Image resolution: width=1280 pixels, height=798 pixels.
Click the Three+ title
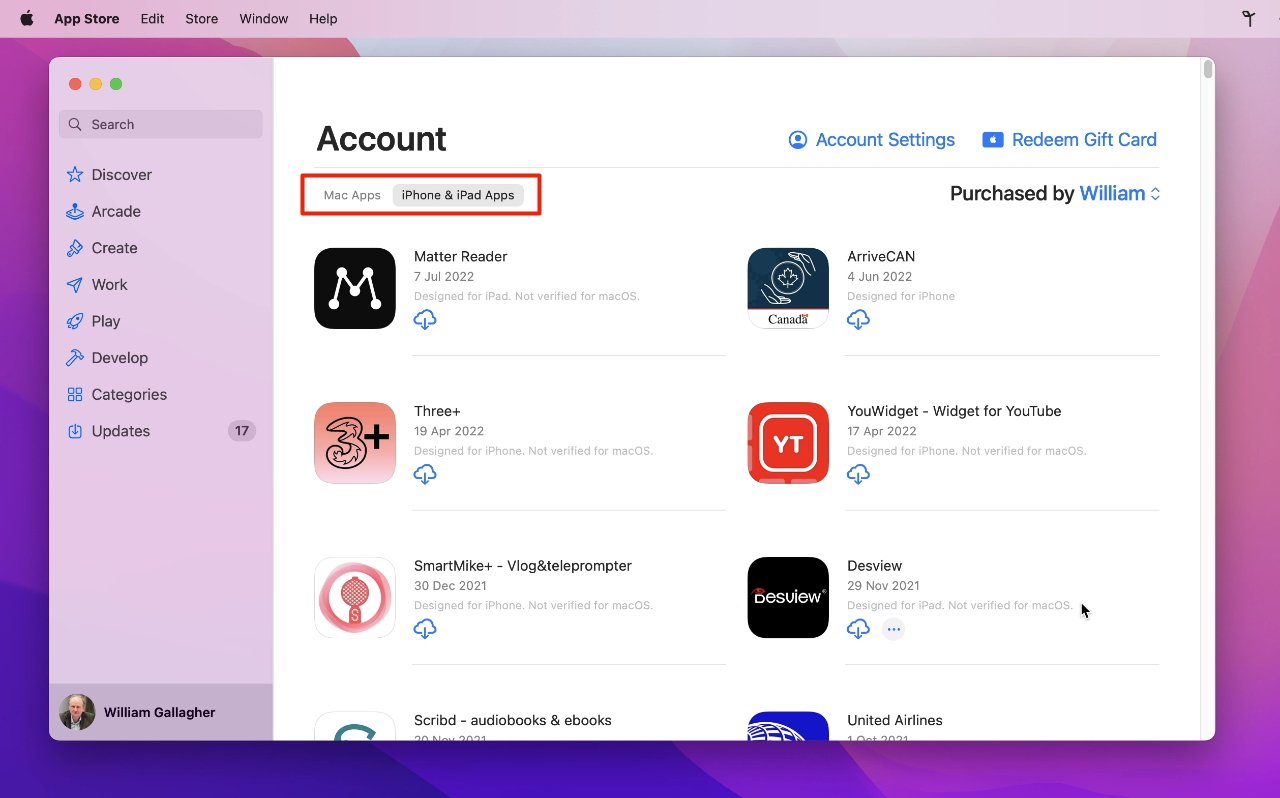coord(436,411)
